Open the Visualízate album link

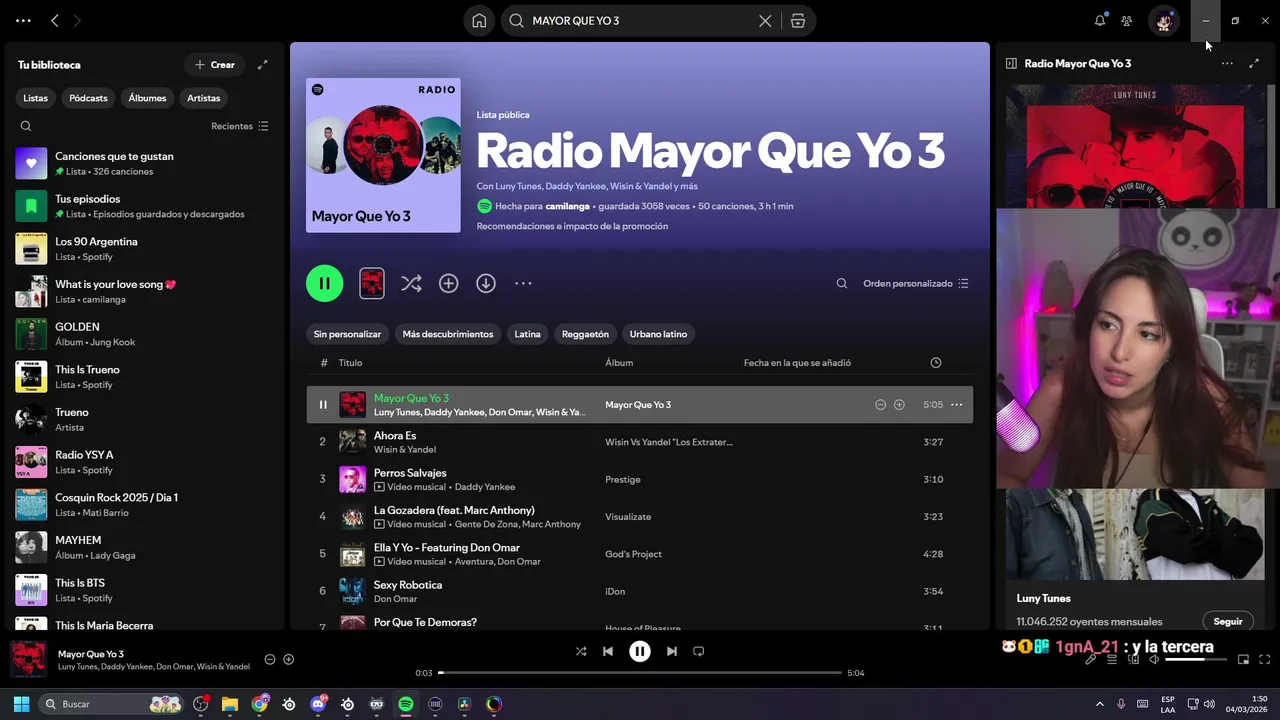(x=628, y=517)
